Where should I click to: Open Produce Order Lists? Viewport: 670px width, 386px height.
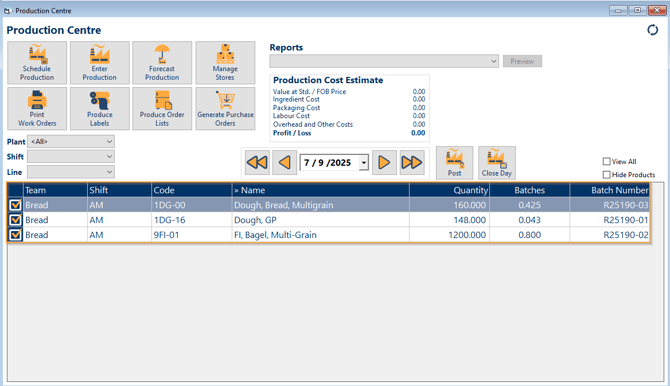tap(162, 109)
